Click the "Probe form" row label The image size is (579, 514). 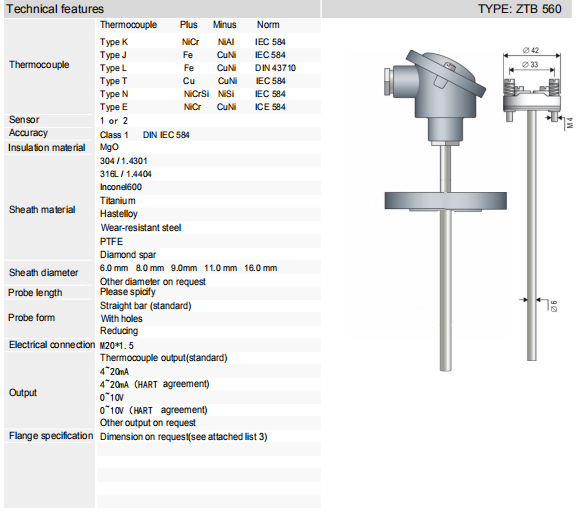point(32,318)
